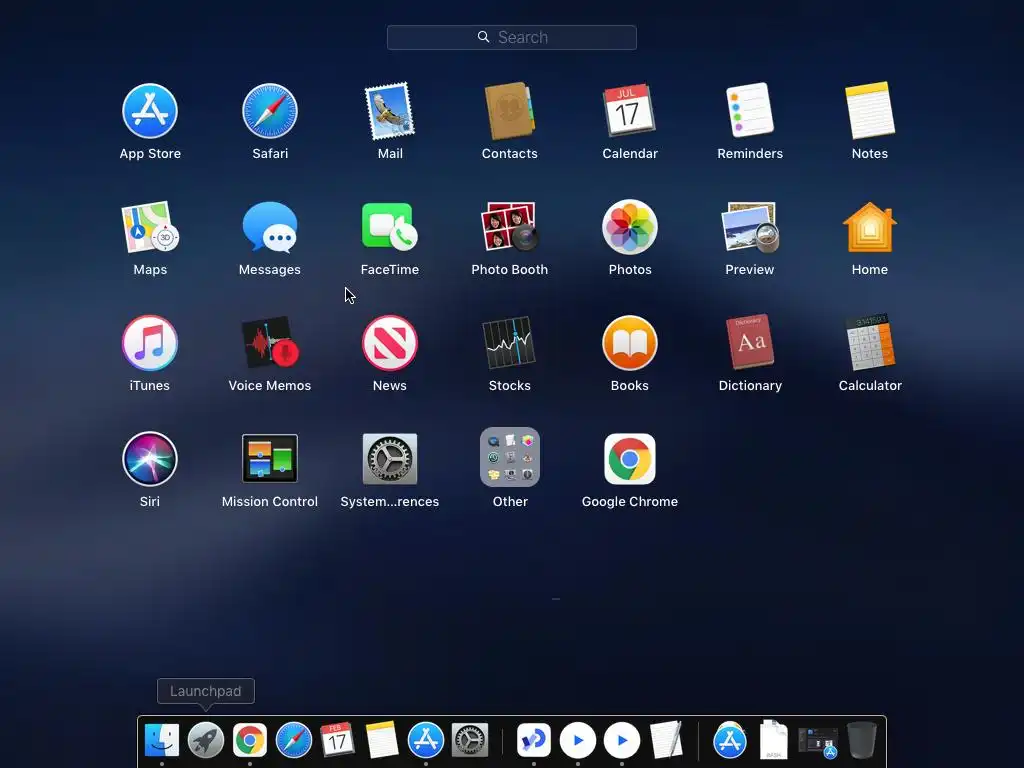Open Notes from the Launchpad grid

(x=870, y=110)
